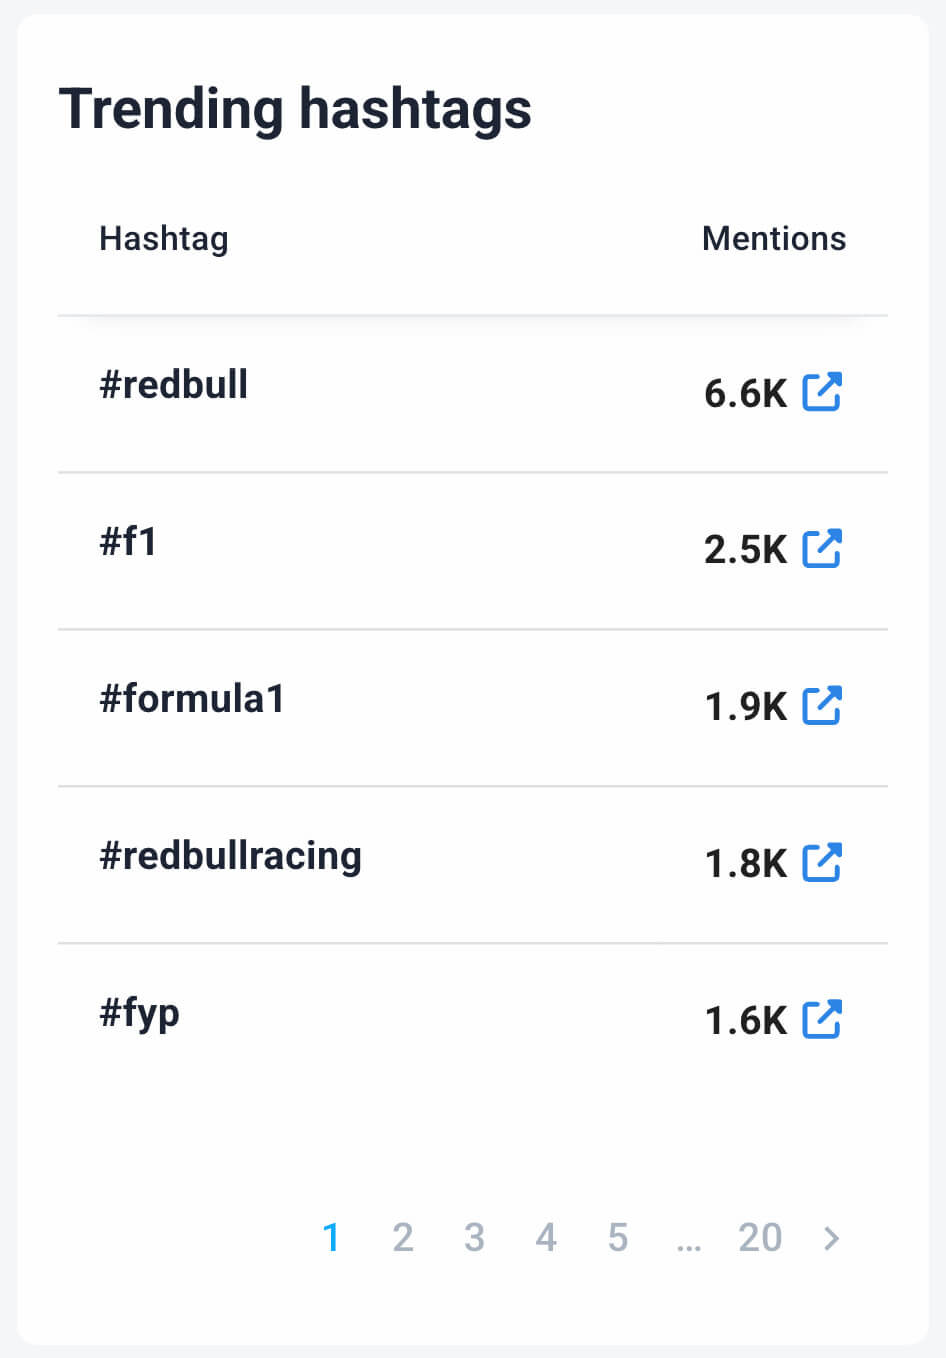Open external link for #fyp mentions
This screenshot has width=946, height=1358.
pyautogui.click(x=822, y=1019)
